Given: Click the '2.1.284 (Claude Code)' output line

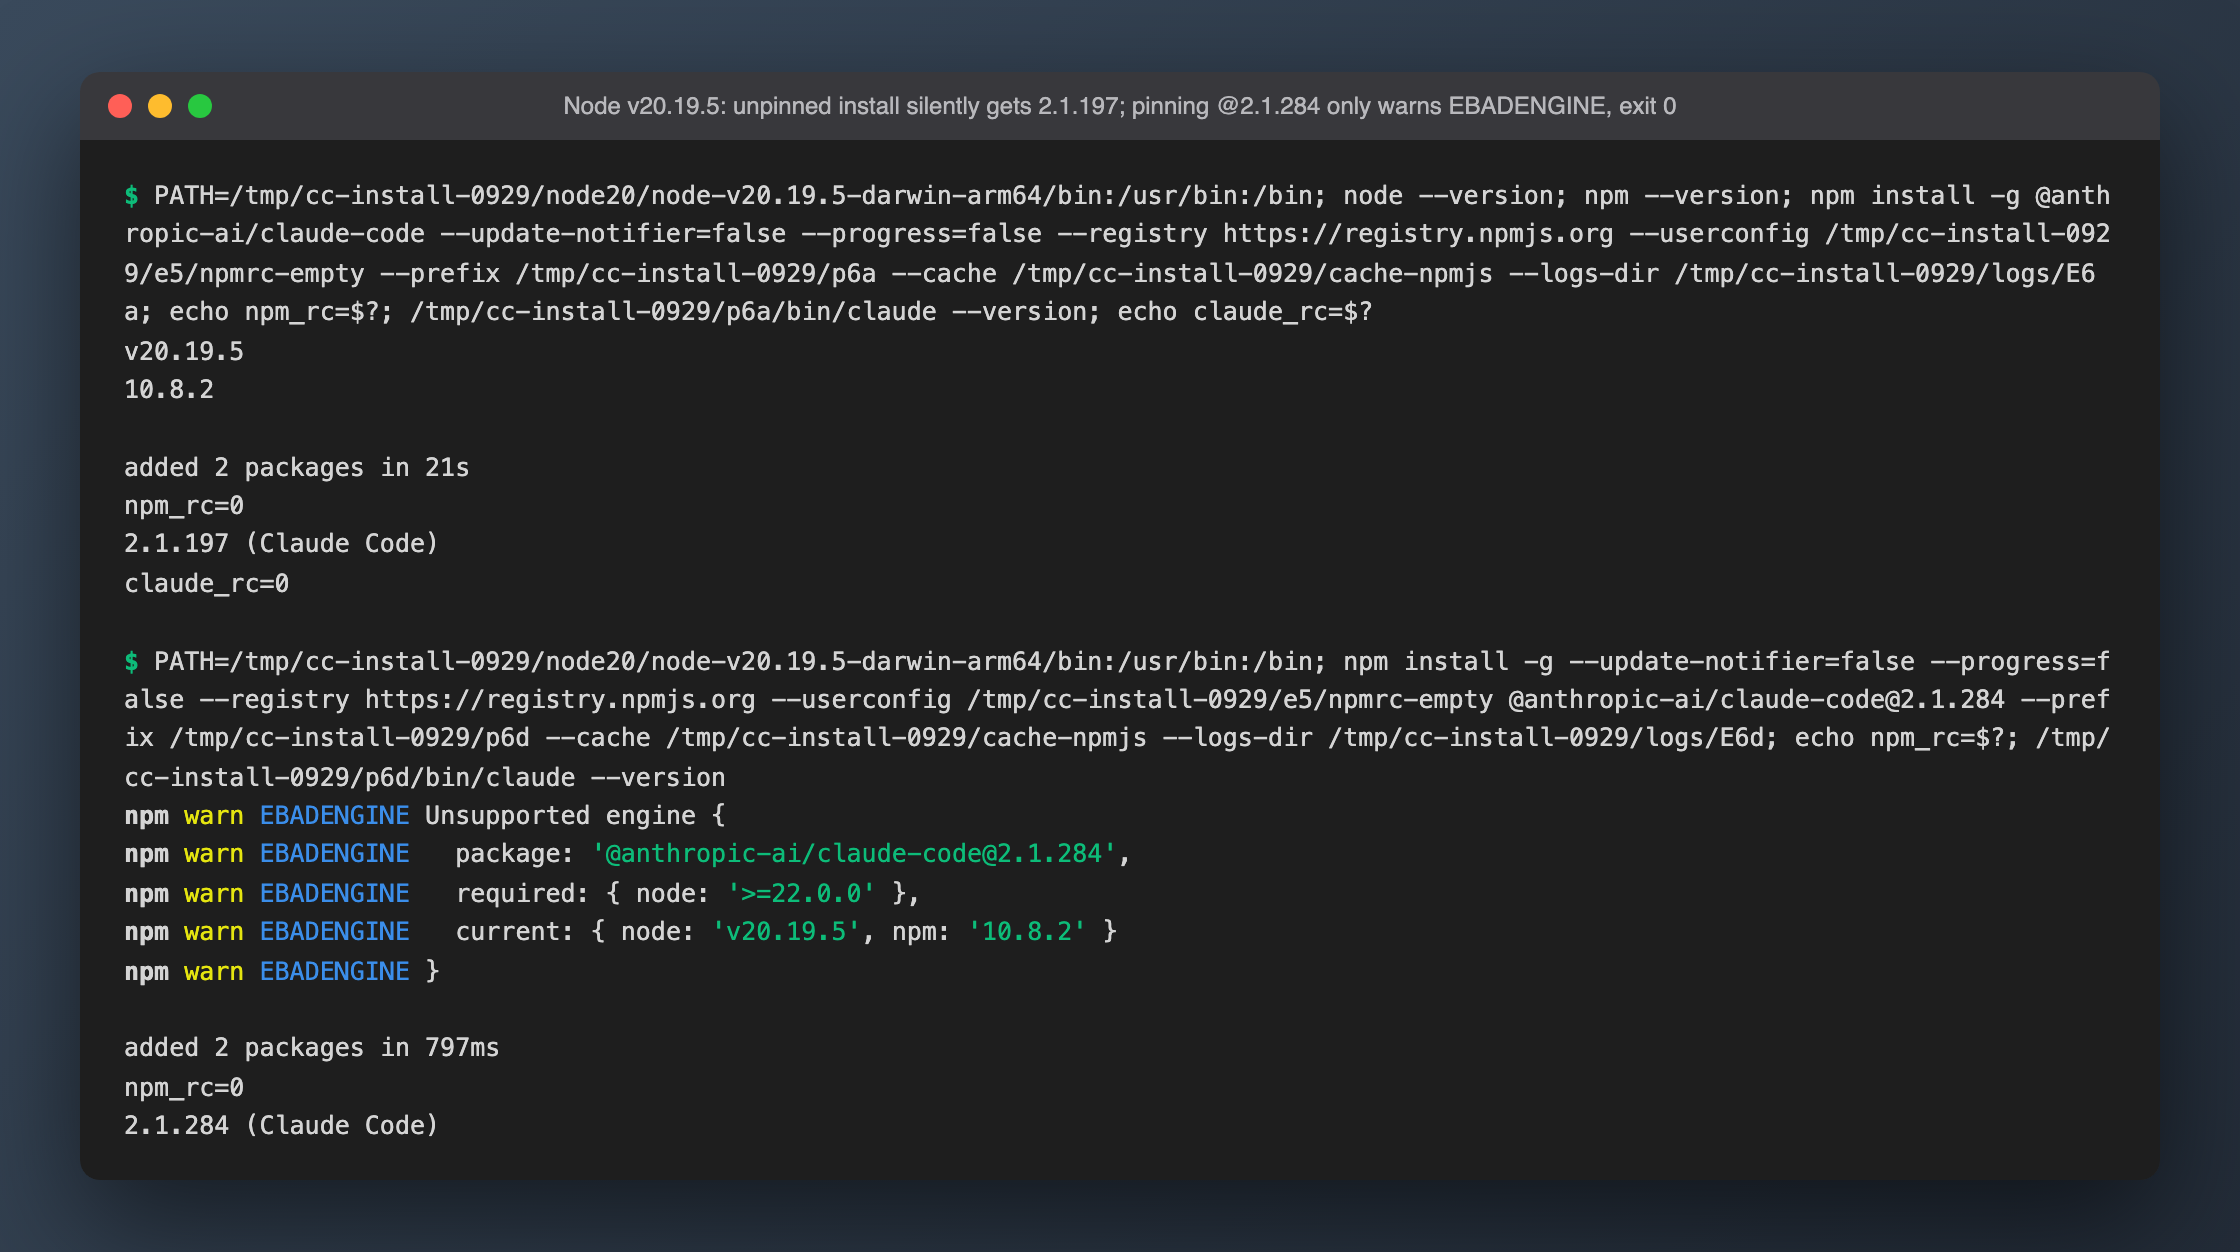Looking at the screenshot, I should (x=281, y=1126).
